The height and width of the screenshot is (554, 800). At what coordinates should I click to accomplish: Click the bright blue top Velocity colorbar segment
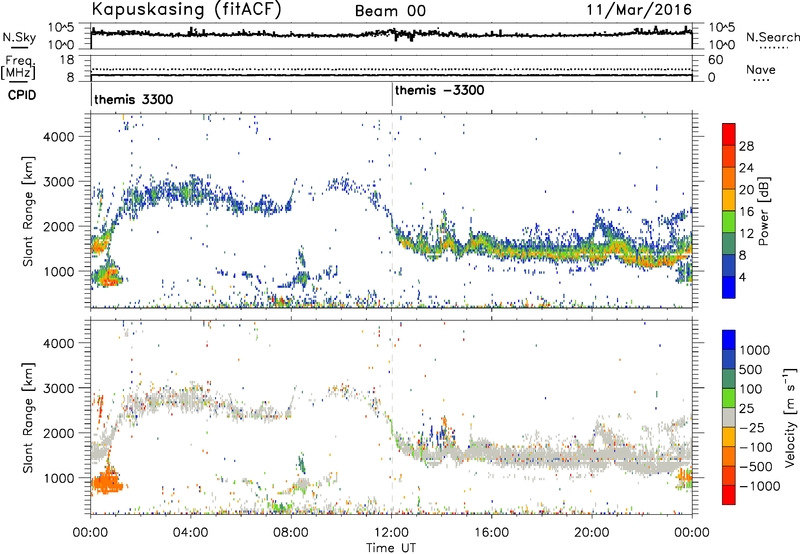[729, 340]
